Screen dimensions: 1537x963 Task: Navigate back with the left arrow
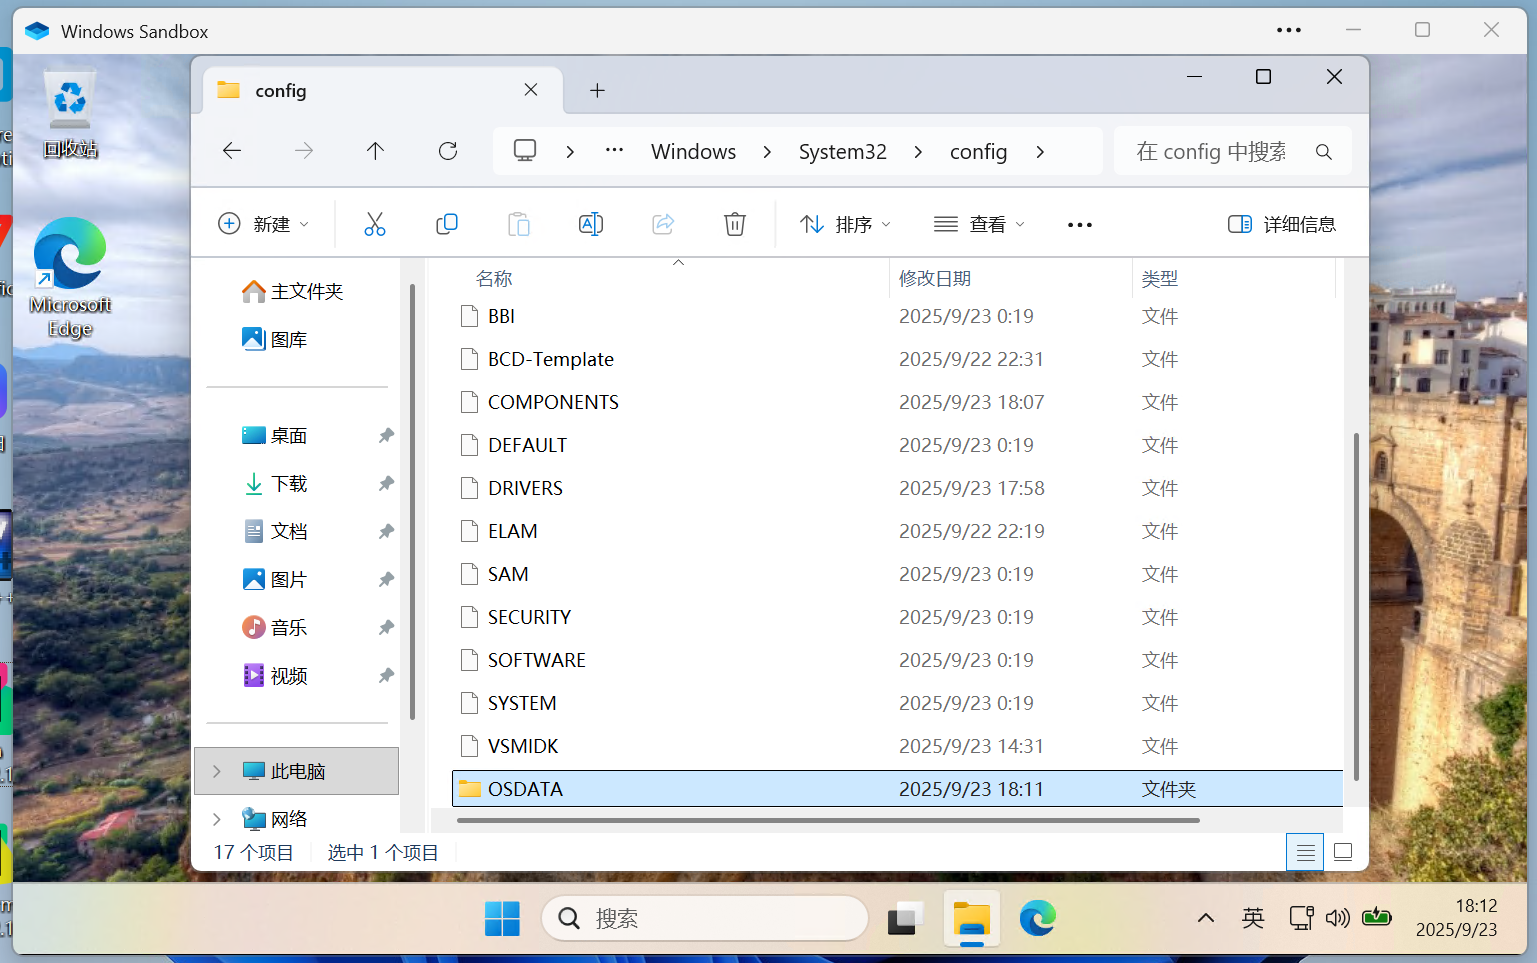232,151
